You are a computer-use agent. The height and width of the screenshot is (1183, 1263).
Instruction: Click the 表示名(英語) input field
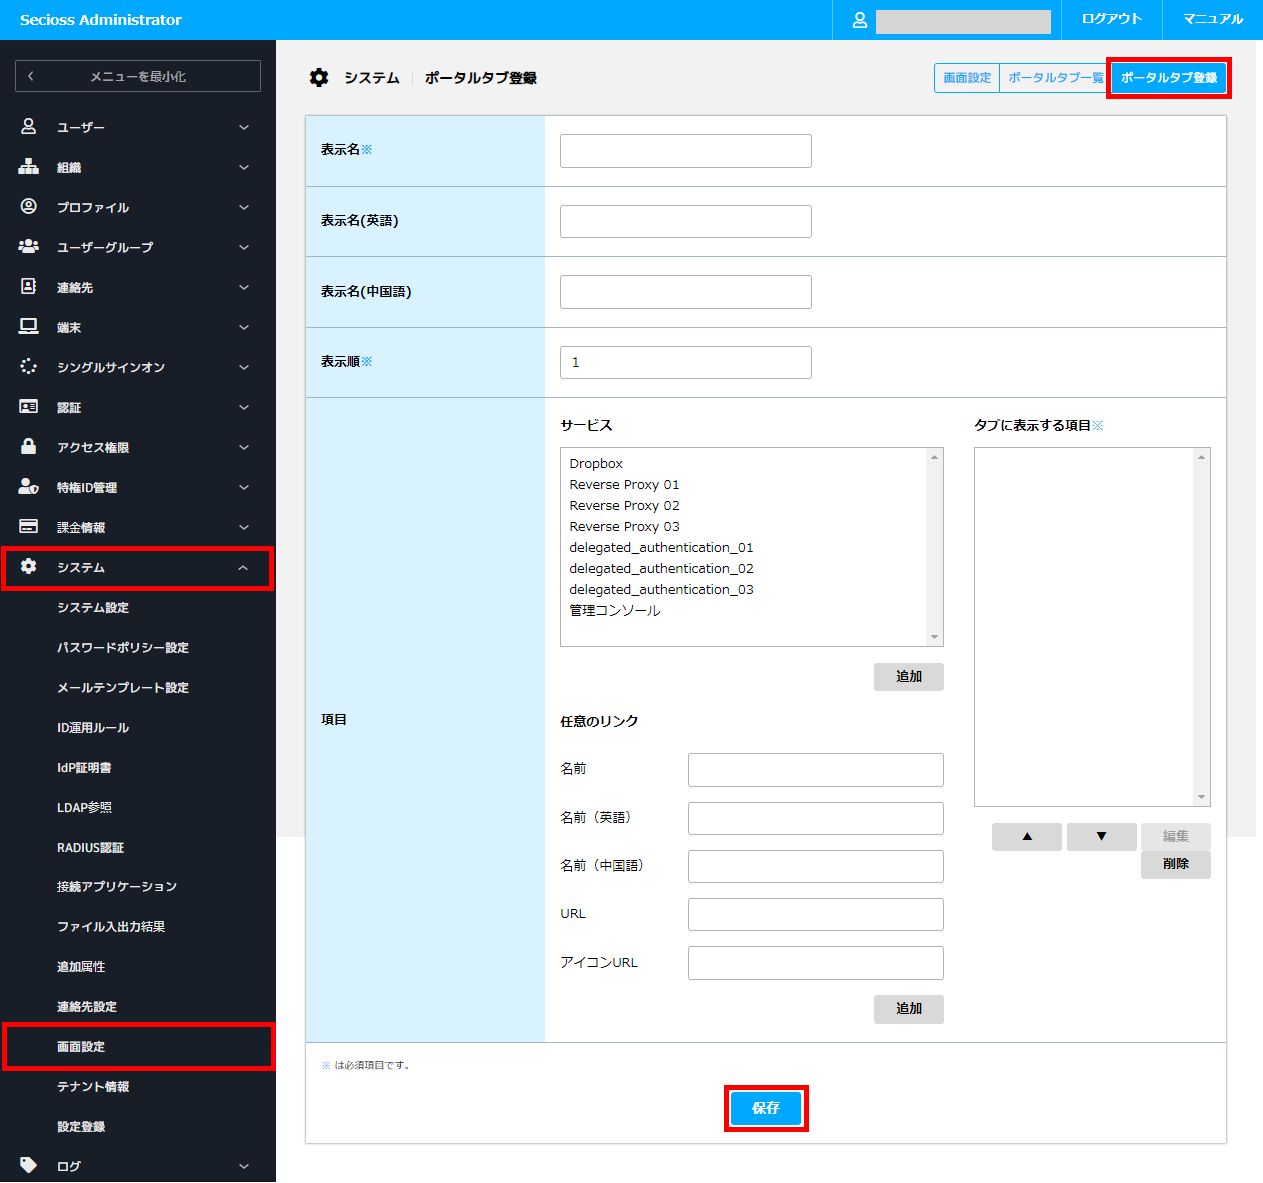pyautogui.click(x=686, y=222)
